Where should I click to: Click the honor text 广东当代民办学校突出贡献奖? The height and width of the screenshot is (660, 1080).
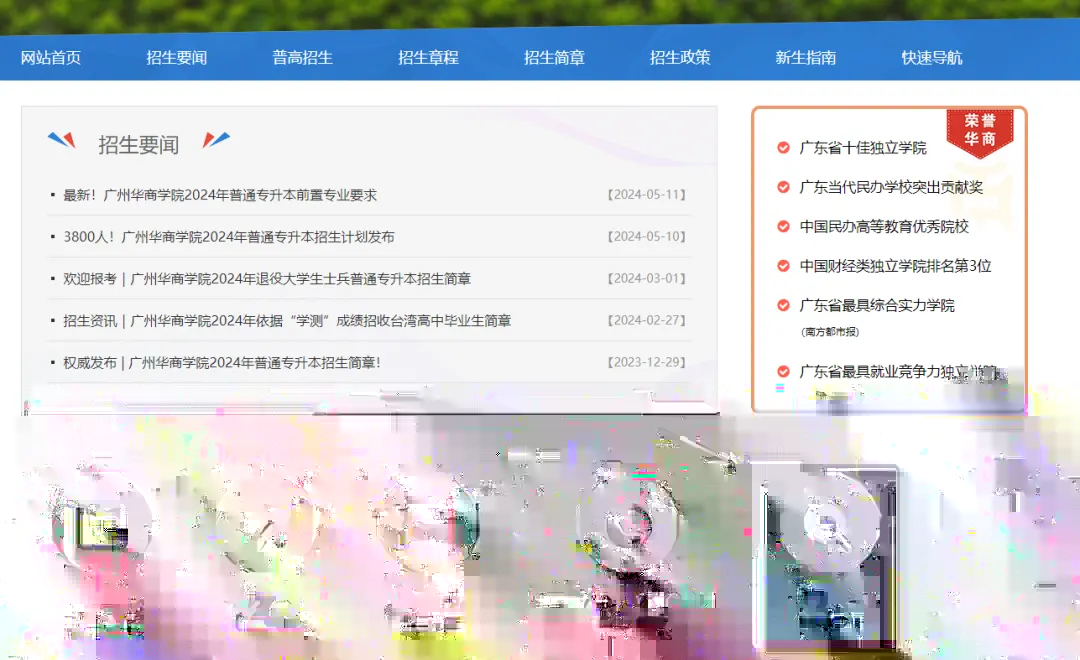click(891, 187)
